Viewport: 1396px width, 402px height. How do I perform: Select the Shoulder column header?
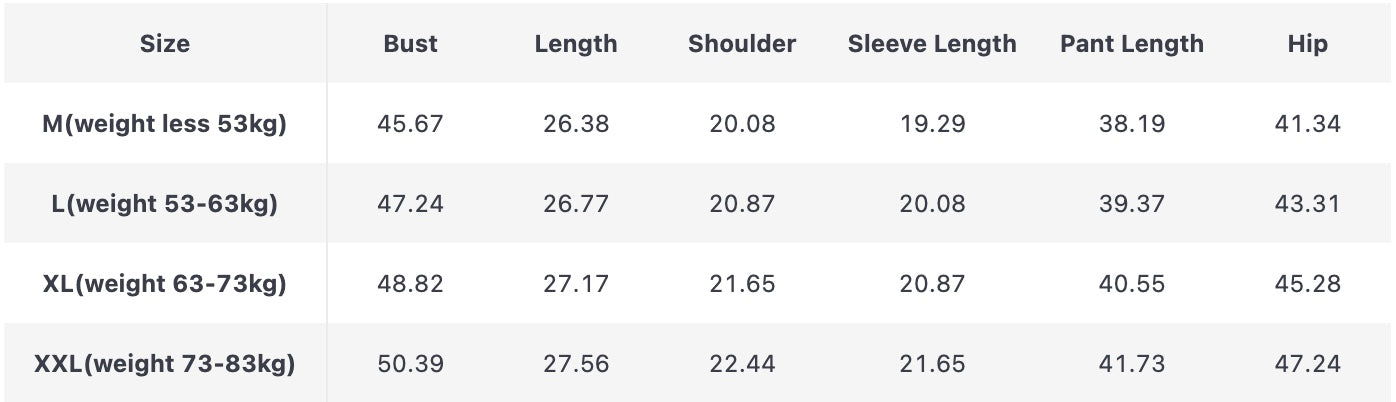click(742, 44)
